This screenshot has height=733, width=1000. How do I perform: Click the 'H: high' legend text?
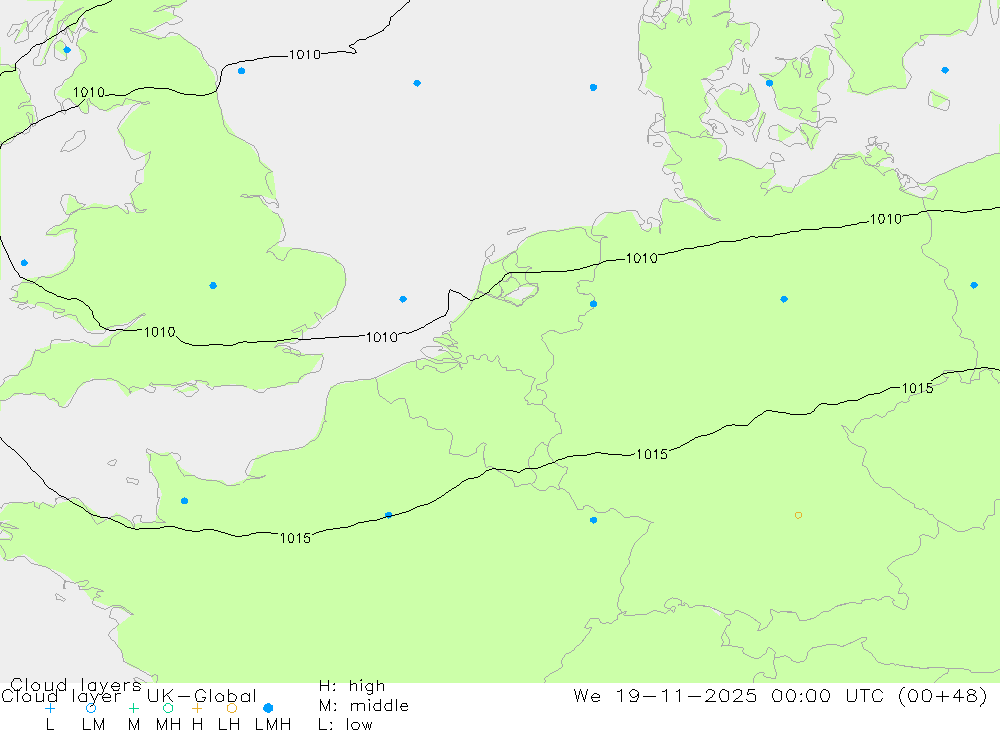pos(352,686)
